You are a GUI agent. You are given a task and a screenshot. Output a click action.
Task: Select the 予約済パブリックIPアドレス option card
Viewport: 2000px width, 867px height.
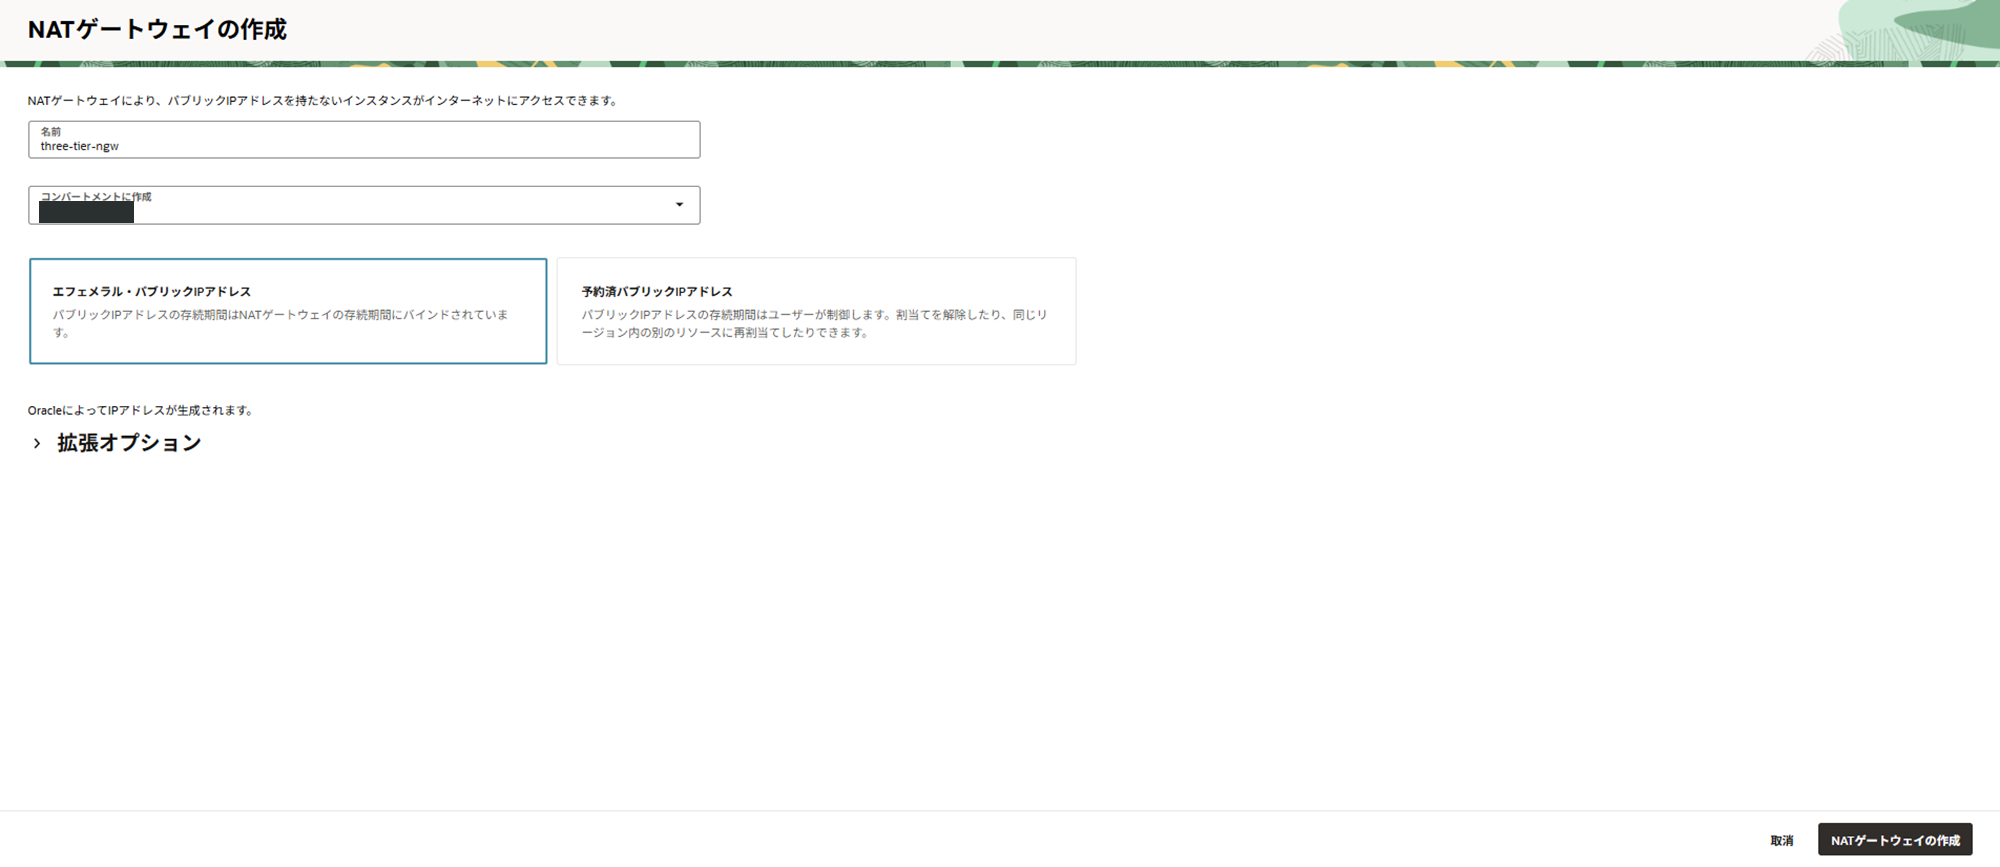tap(816, 311)
